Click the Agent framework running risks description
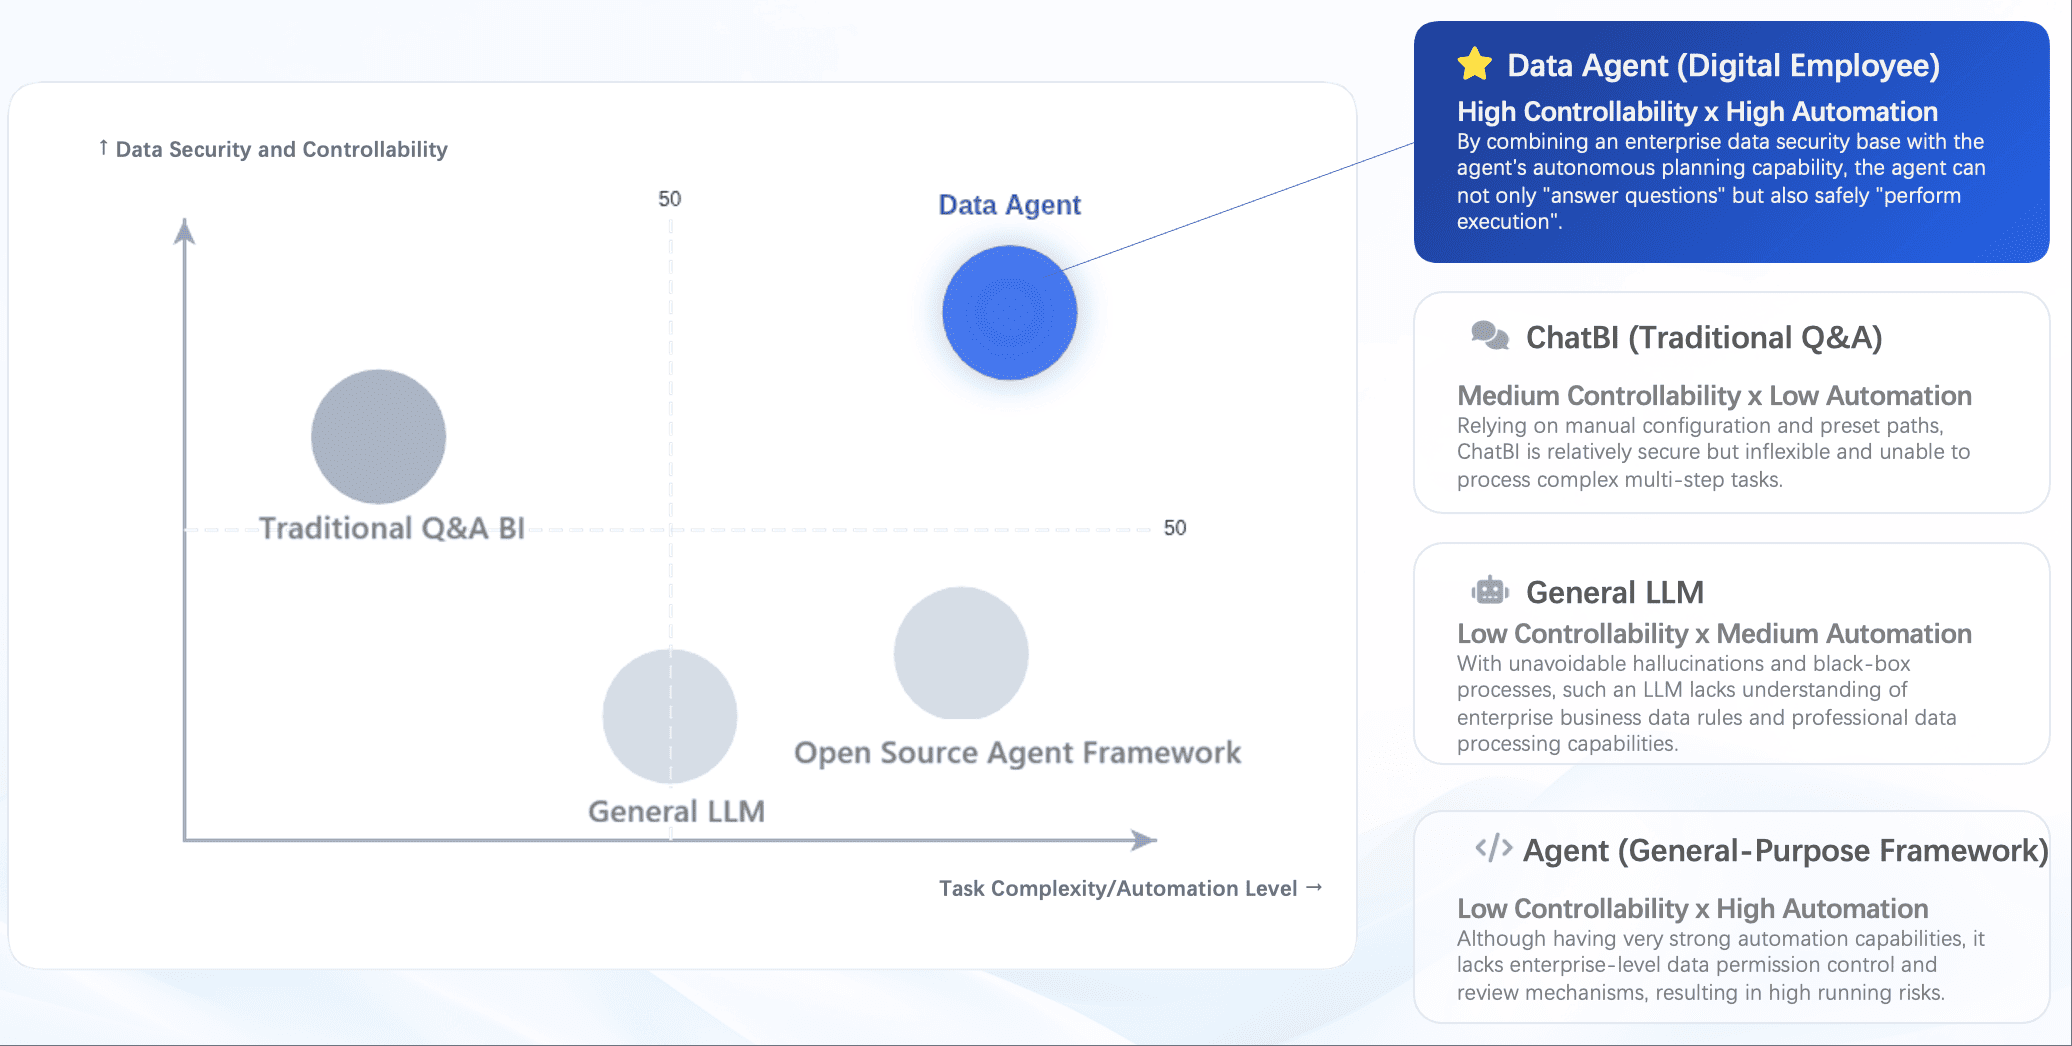The width and height of the screenshot is (2072, 1046). click(x=1720, y=966)
